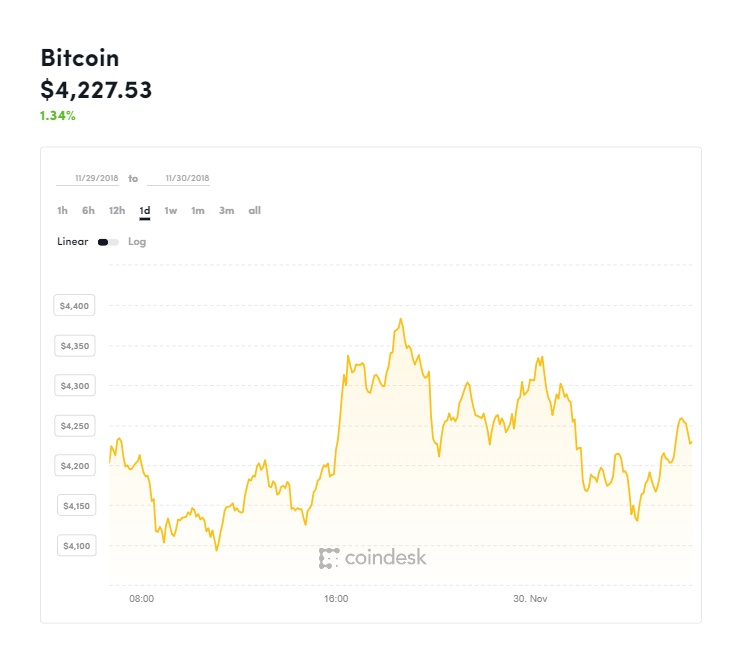Image resolution: width=742 pixels, height=664 pixels.
Task: Click the 30. Nov axis marker
Action: coord(530,599)
